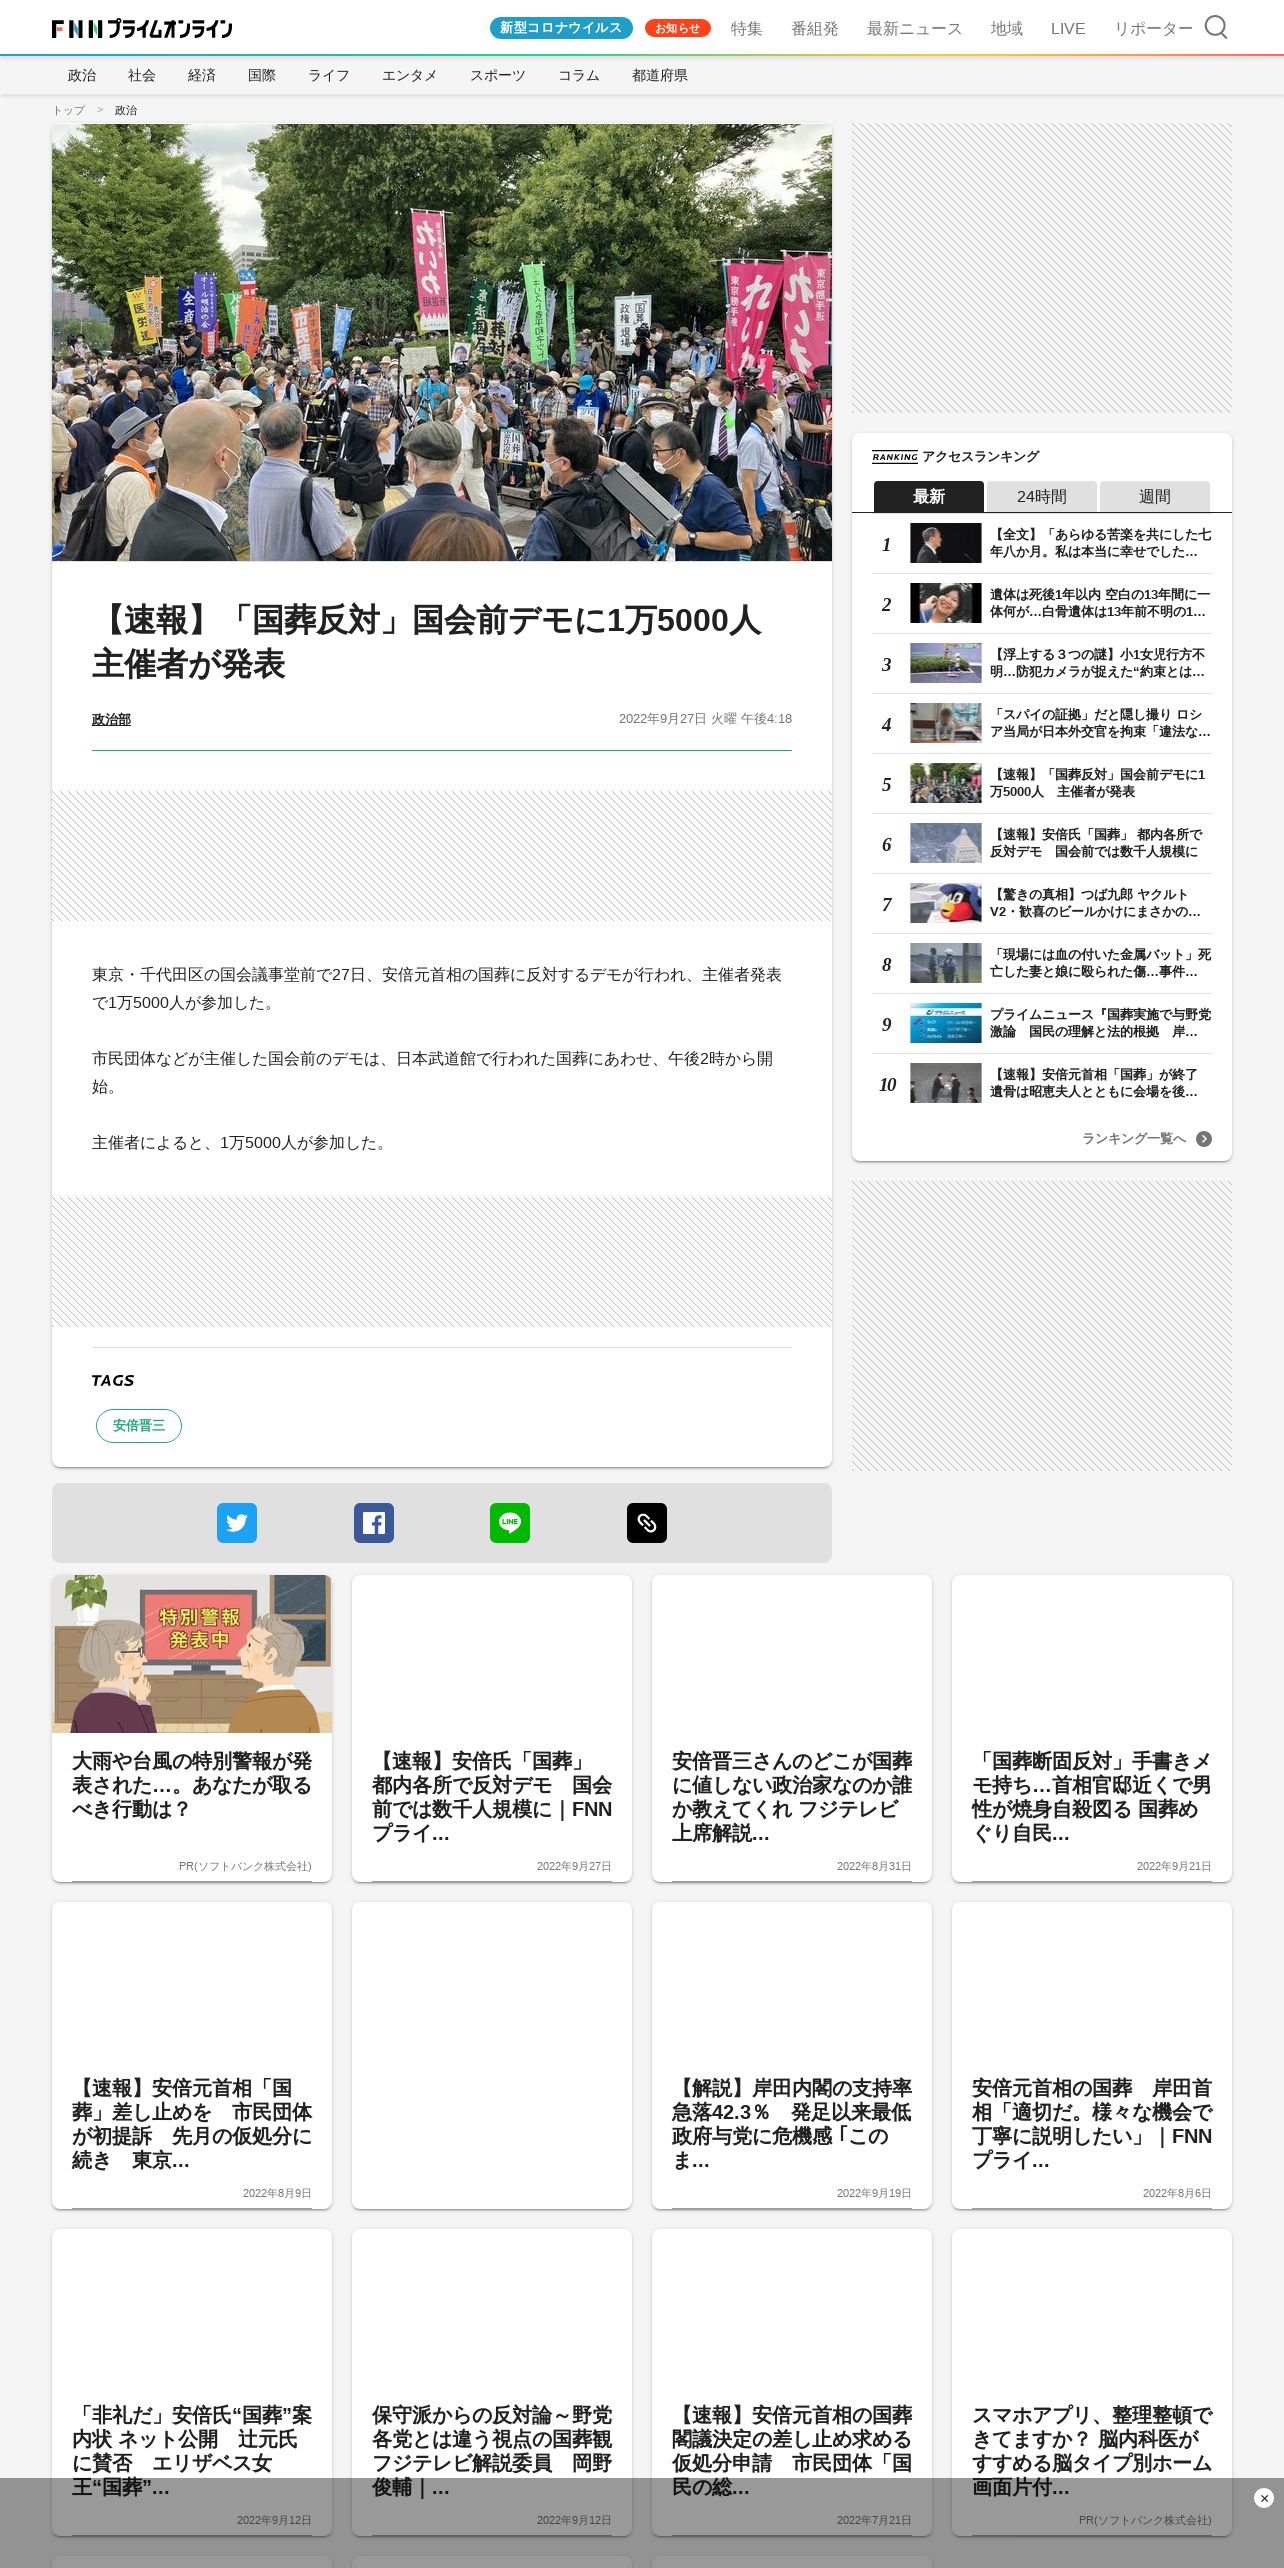Switch ranking to the 週間 tab
The image size is (1284, 2568).
tap(1155, 496)
